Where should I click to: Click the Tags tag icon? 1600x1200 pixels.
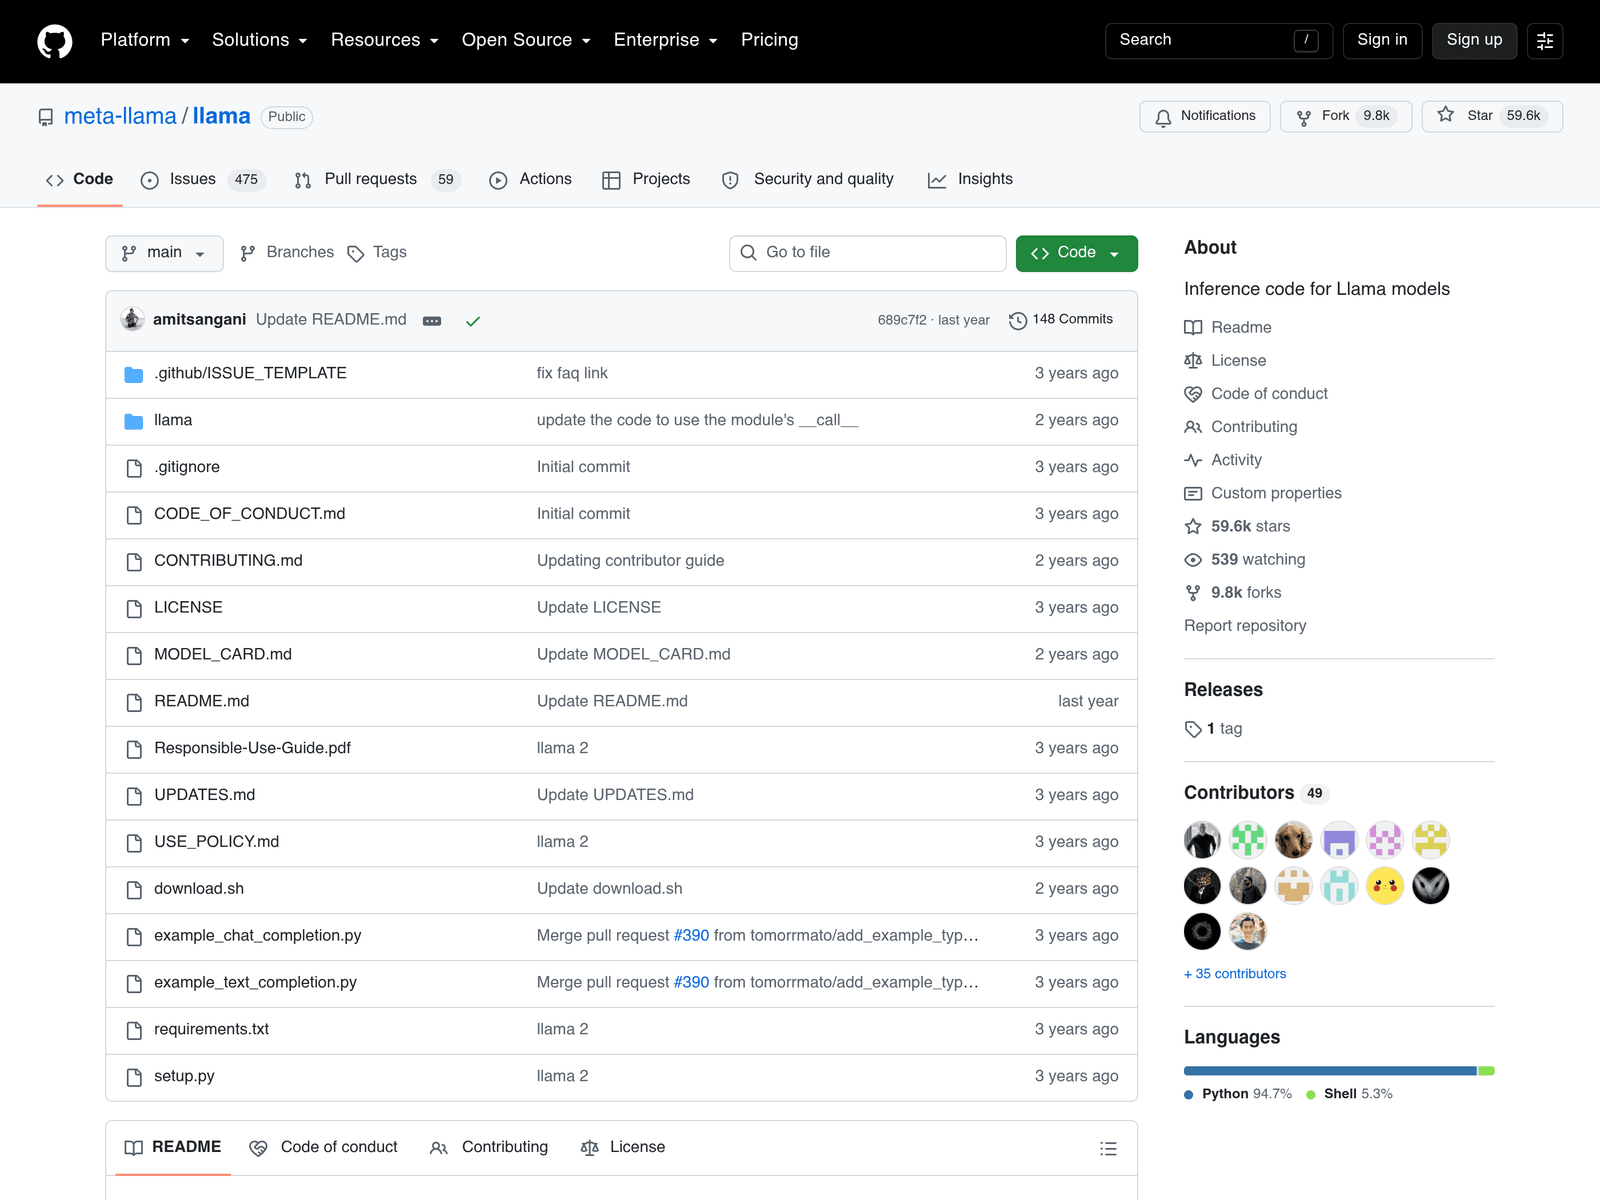click(x=356, y=253)
